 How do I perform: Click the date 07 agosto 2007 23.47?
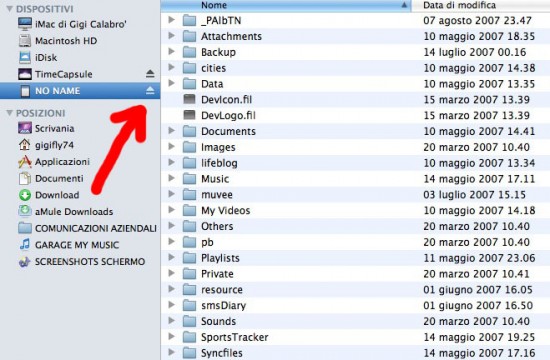(x=477, y=20)
